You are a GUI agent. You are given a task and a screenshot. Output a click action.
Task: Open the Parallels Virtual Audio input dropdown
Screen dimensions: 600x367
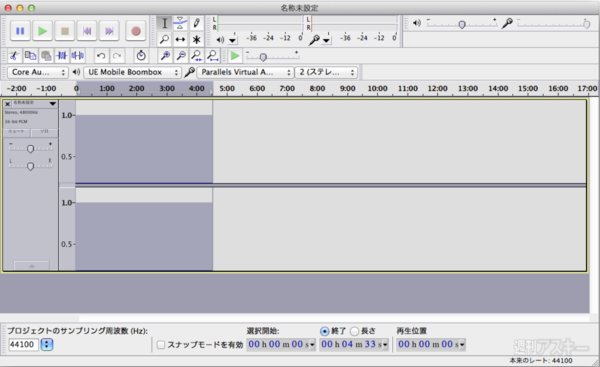pyautogui.click(x=245, y=72)
